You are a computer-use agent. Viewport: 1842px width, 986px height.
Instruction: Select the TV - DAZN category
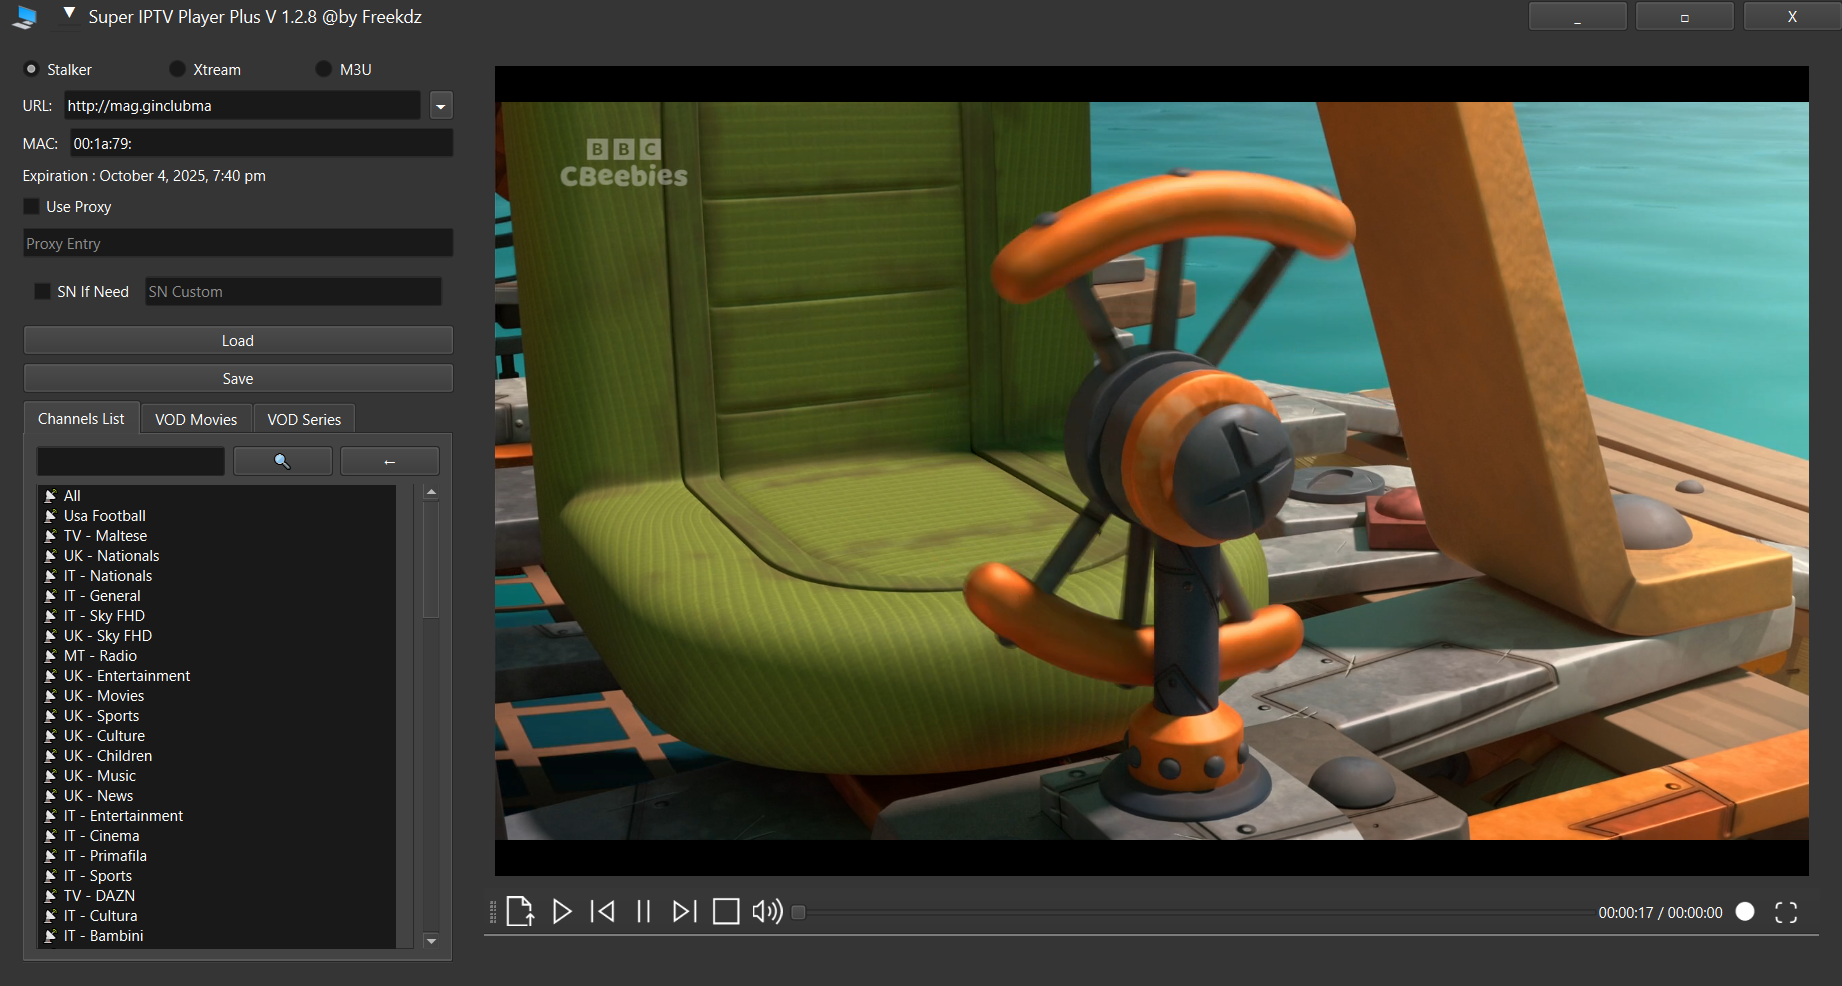(216, 895)
